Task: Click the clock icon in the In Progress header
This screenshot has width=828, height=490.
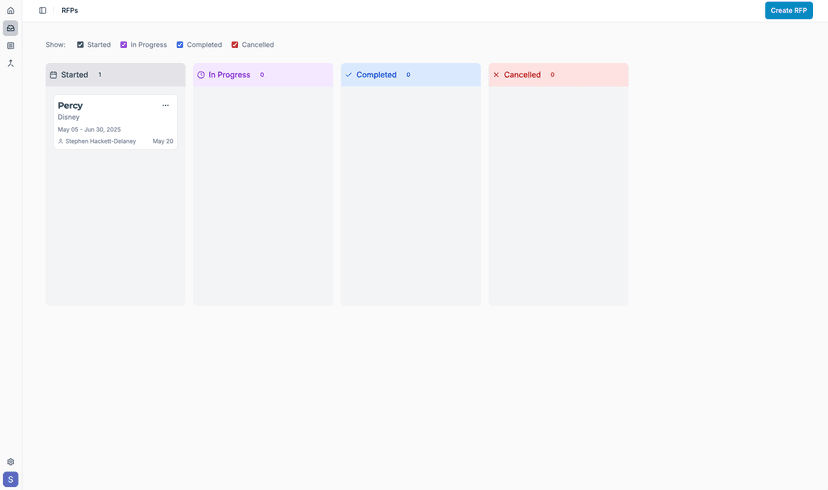Action: [201, 75]
